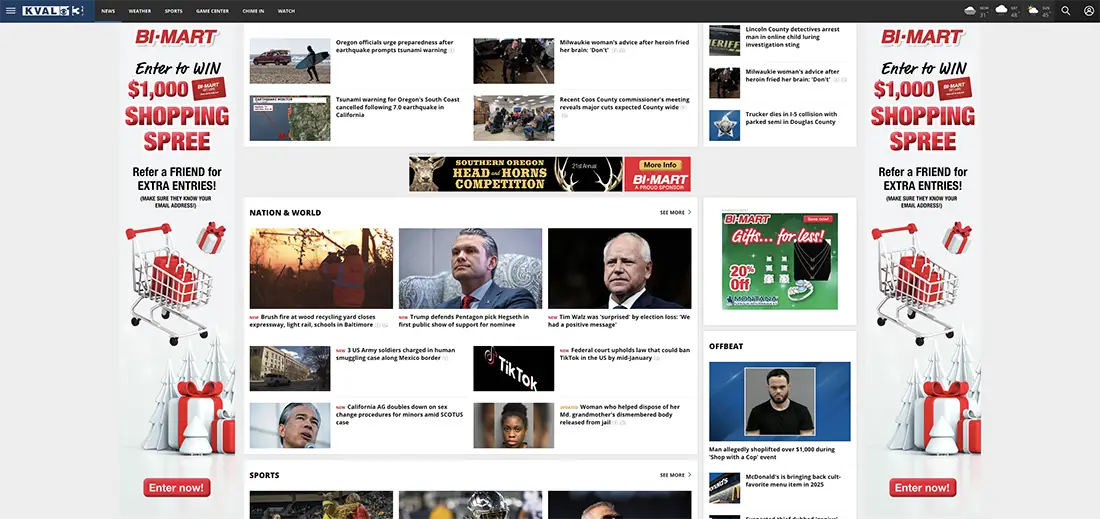This screenshot has width=1100, height=519.
Task: Open the Sports menu item
Action: coord(173,11)
